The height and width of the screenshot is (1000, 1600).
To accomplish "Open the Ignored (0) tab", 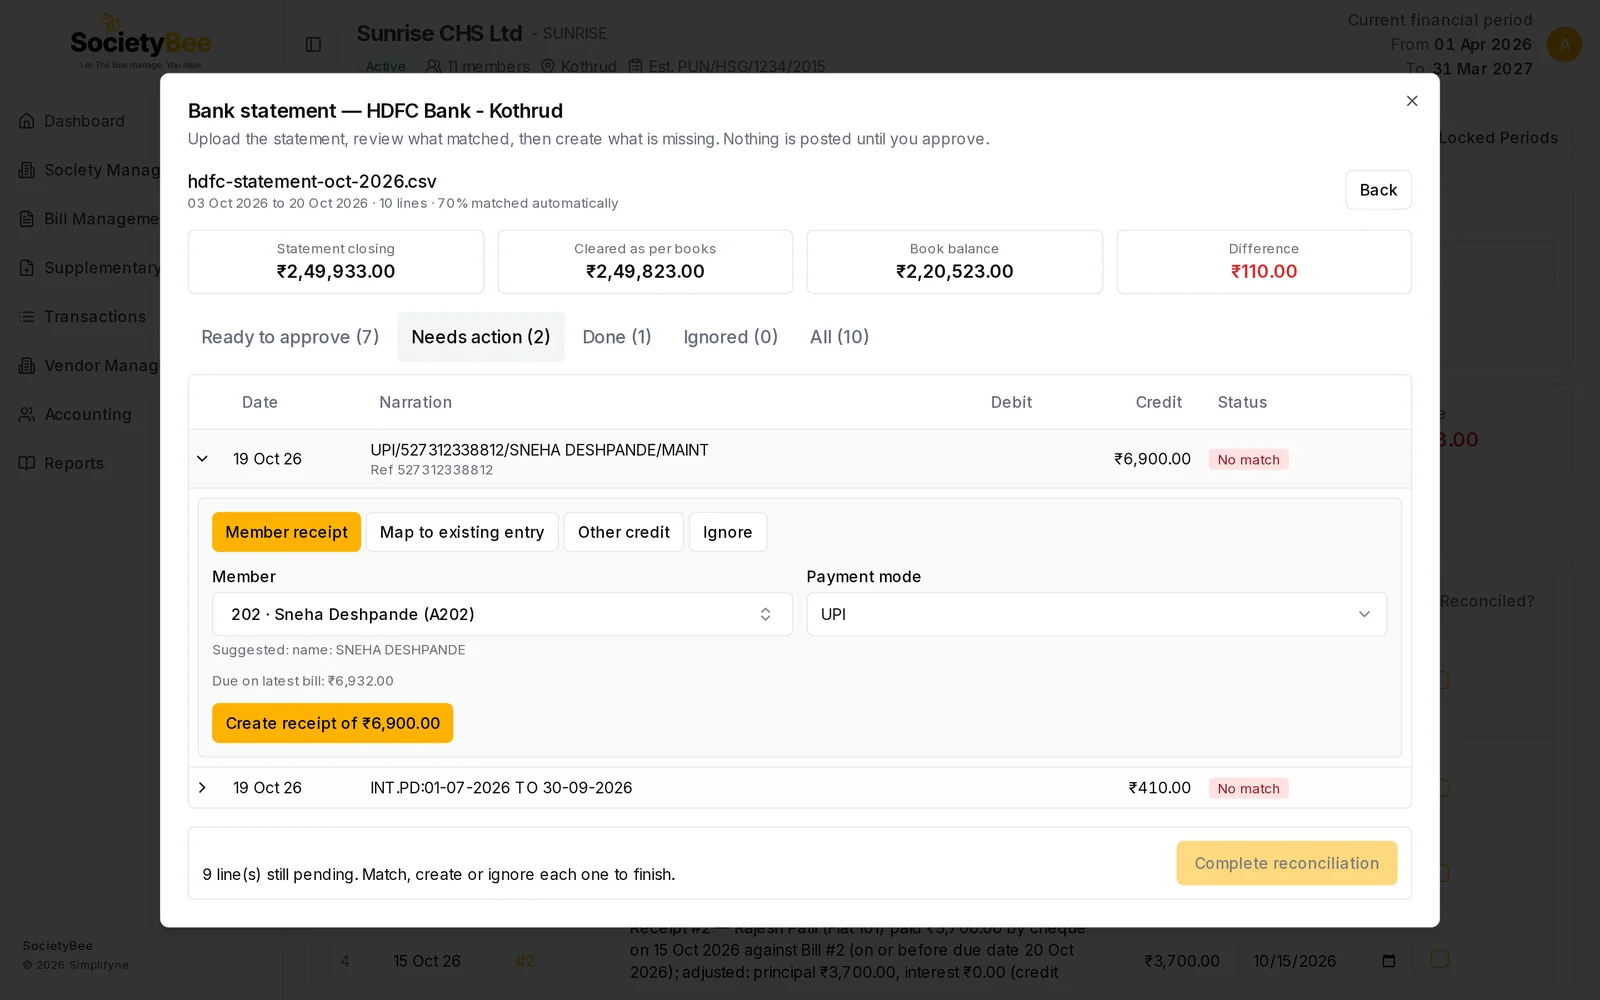I will [731, 337].
